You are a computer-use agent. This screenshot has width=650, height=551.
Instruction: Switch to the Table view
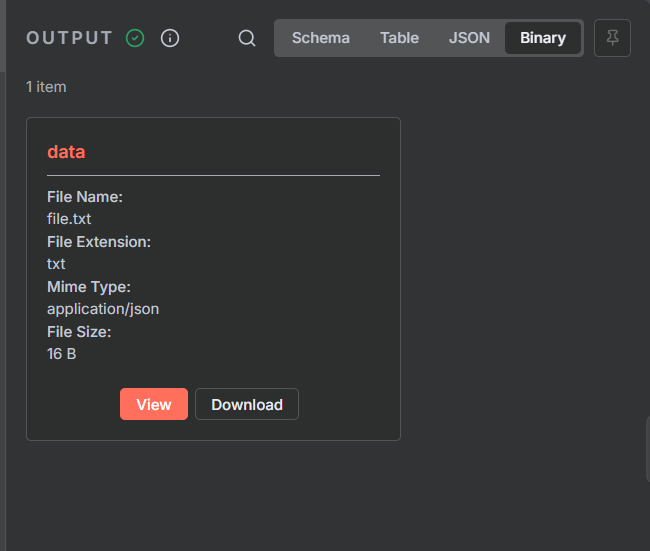[399, 38]
